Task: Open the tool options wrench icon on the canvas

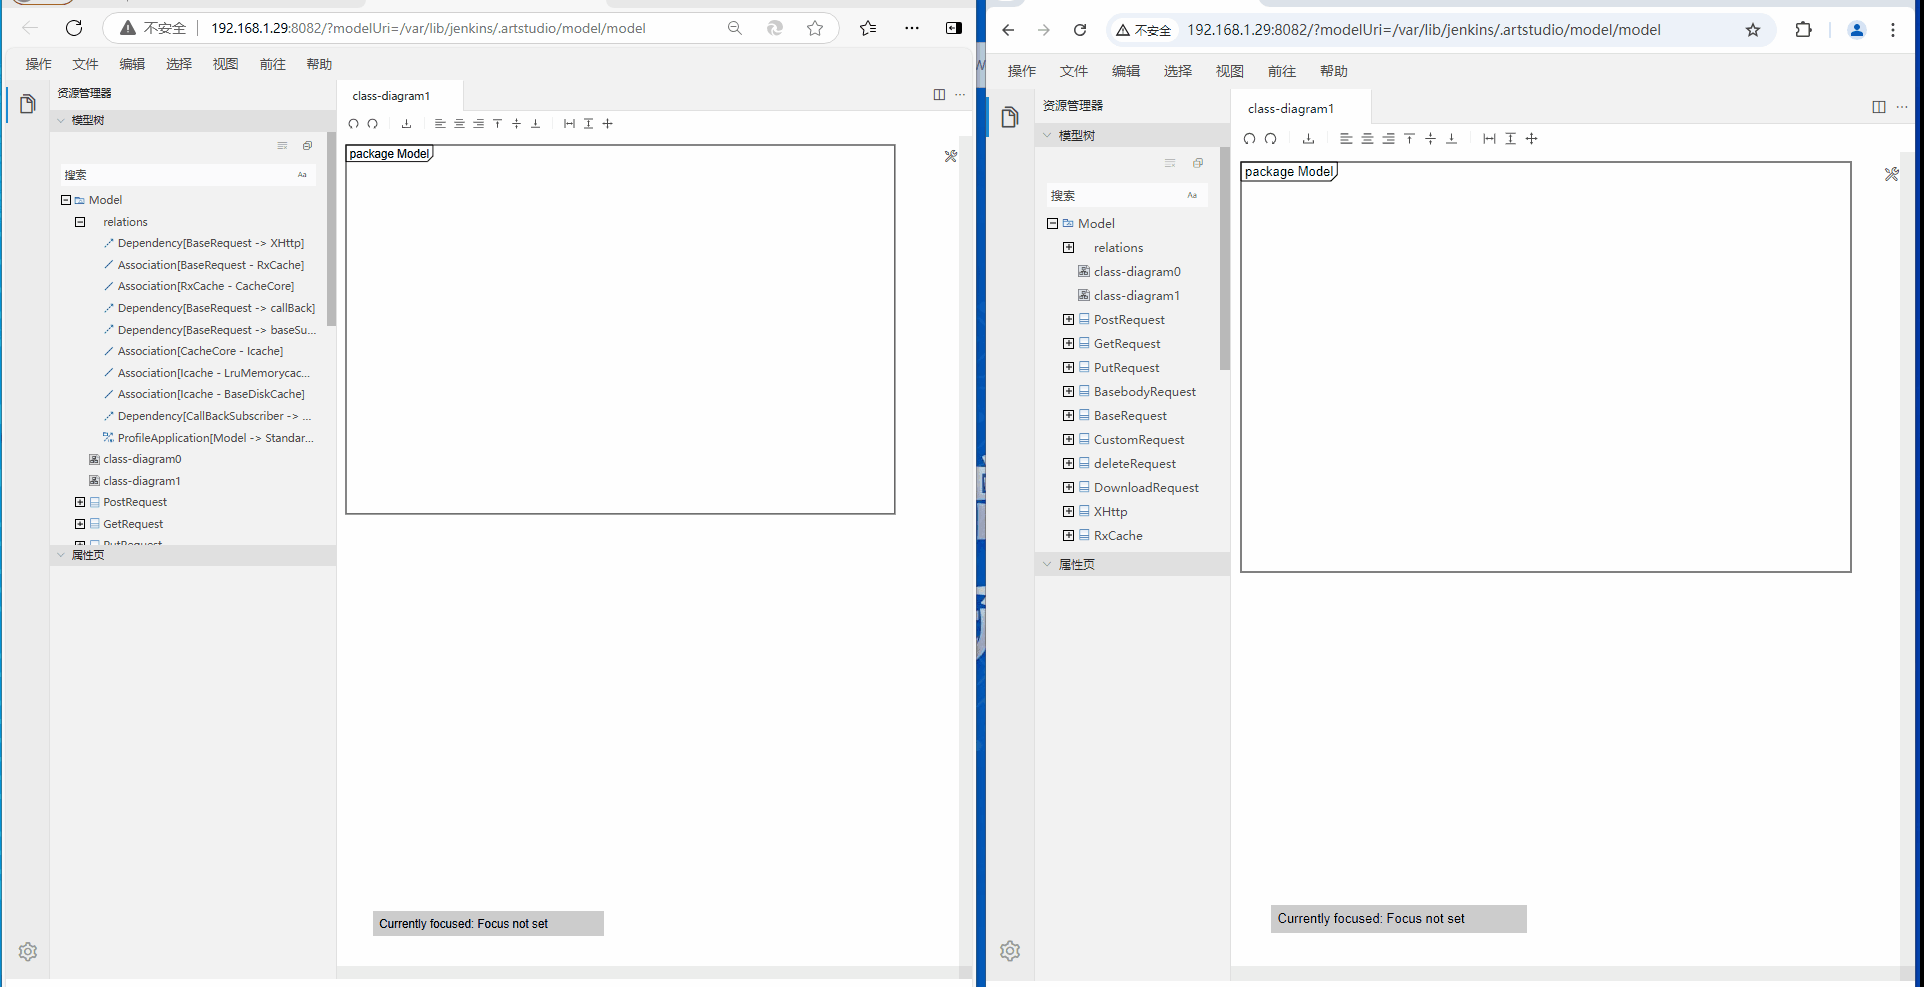Action: click(x=950, y=156)
